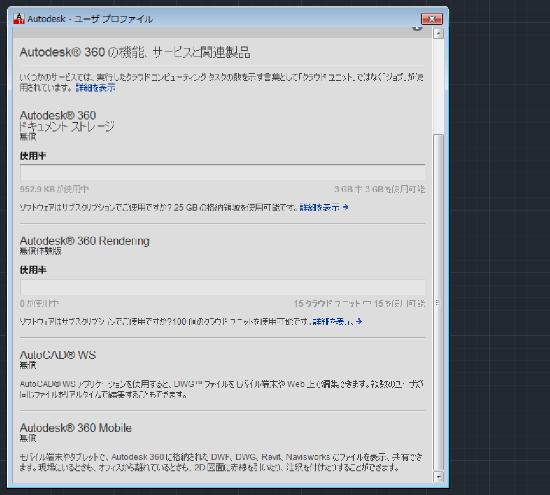550x495 pixels.
Task: Click the document storage usage bar
Action: click(222, 173)
